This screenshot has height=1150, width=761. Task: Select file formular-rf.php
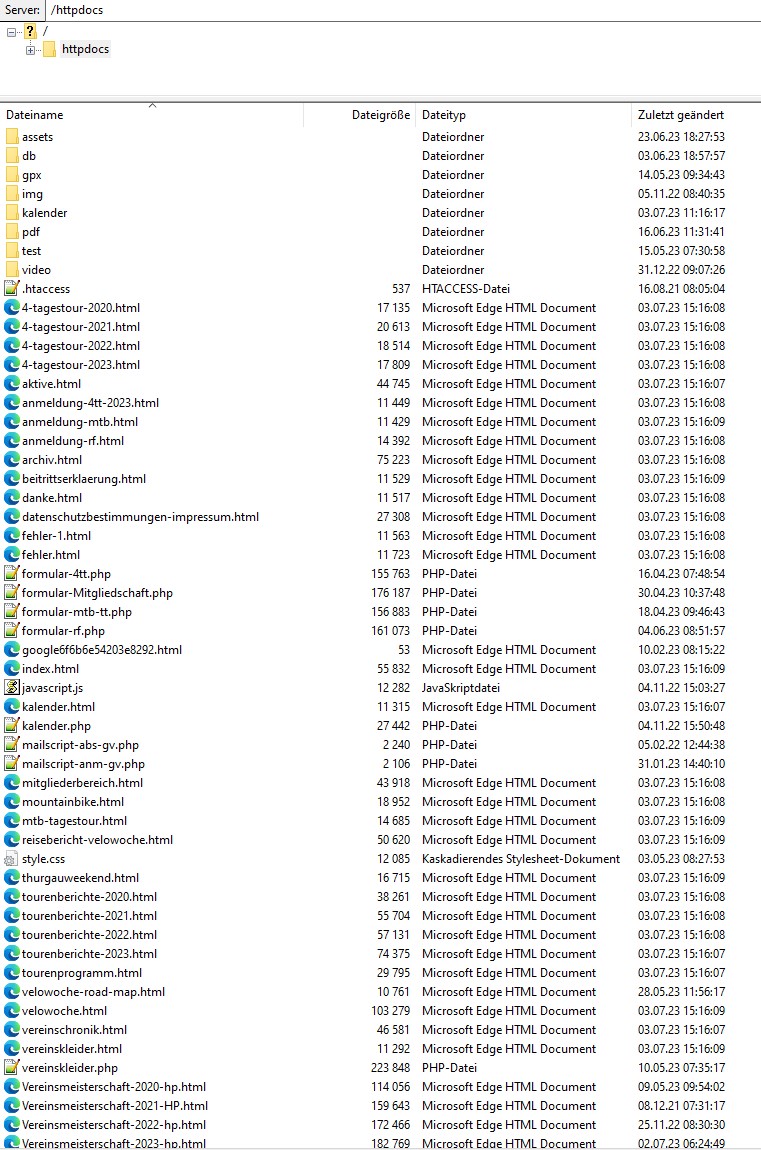pyautogui.click(x=63, y=631)
